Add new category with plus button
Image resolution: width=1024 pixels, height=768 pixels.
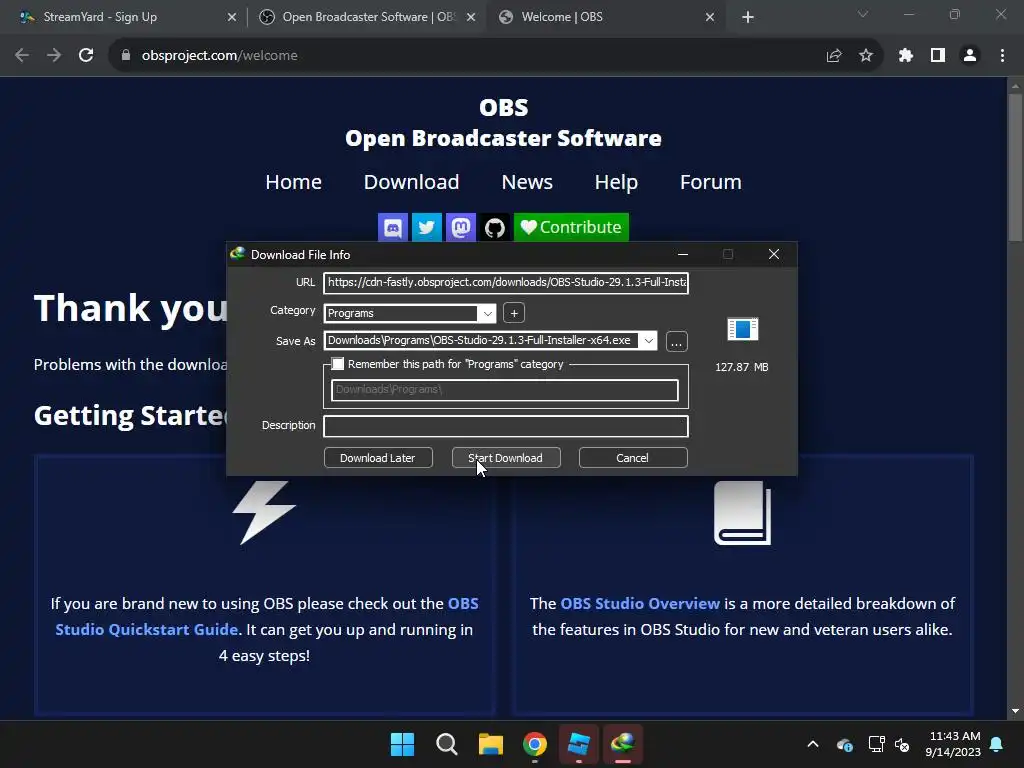tap(514, 313)
